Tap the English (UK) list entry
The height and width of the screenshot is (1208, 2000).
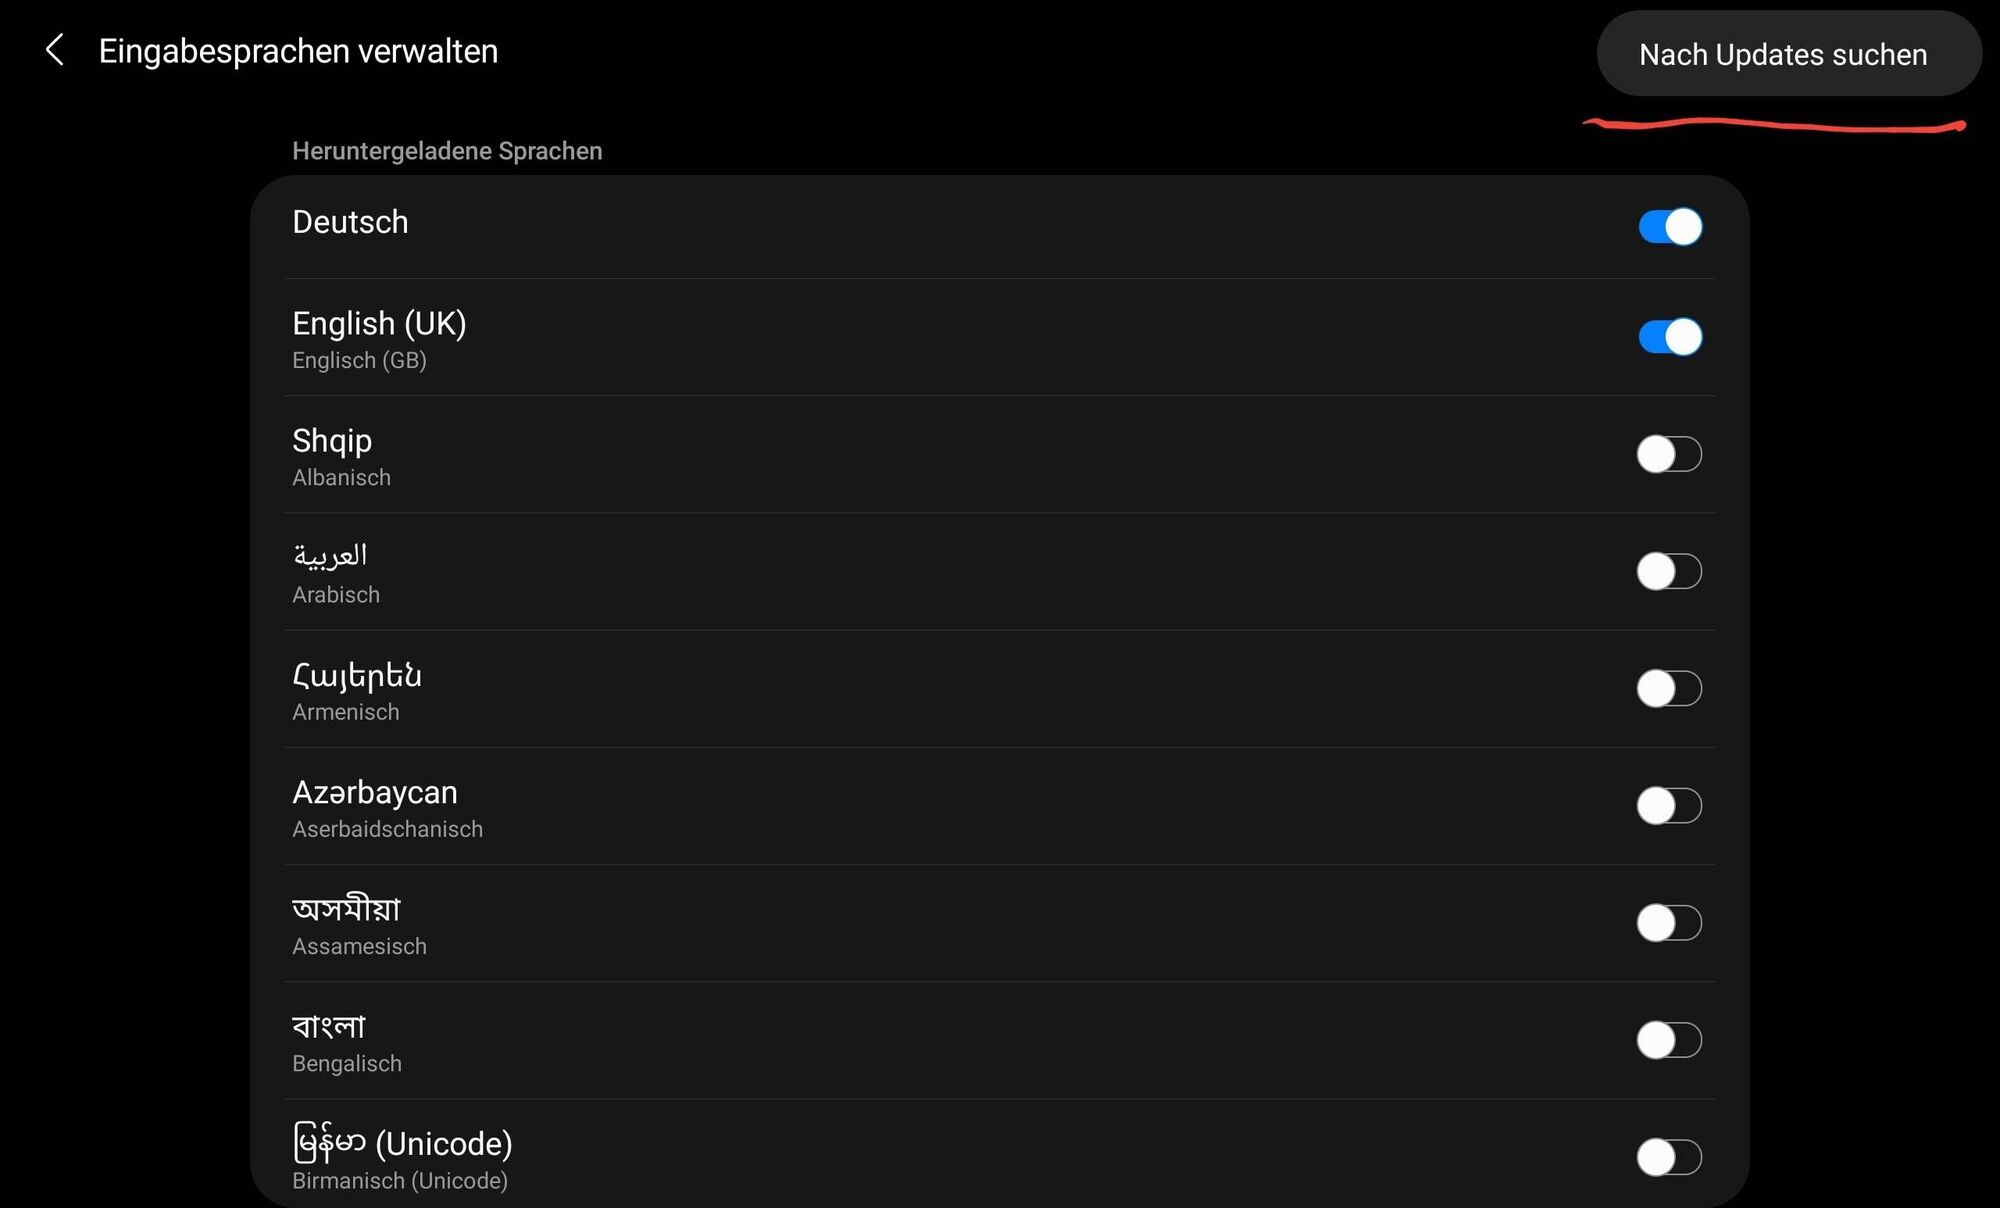(379, 324)
